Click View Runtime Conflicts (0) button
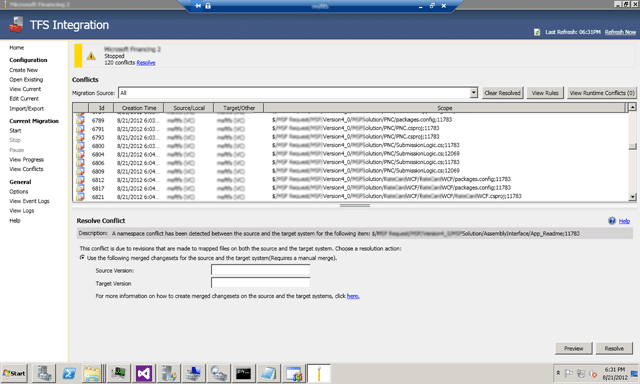The width and height of the screenshot is (640, 384). [x=602, y=93]
